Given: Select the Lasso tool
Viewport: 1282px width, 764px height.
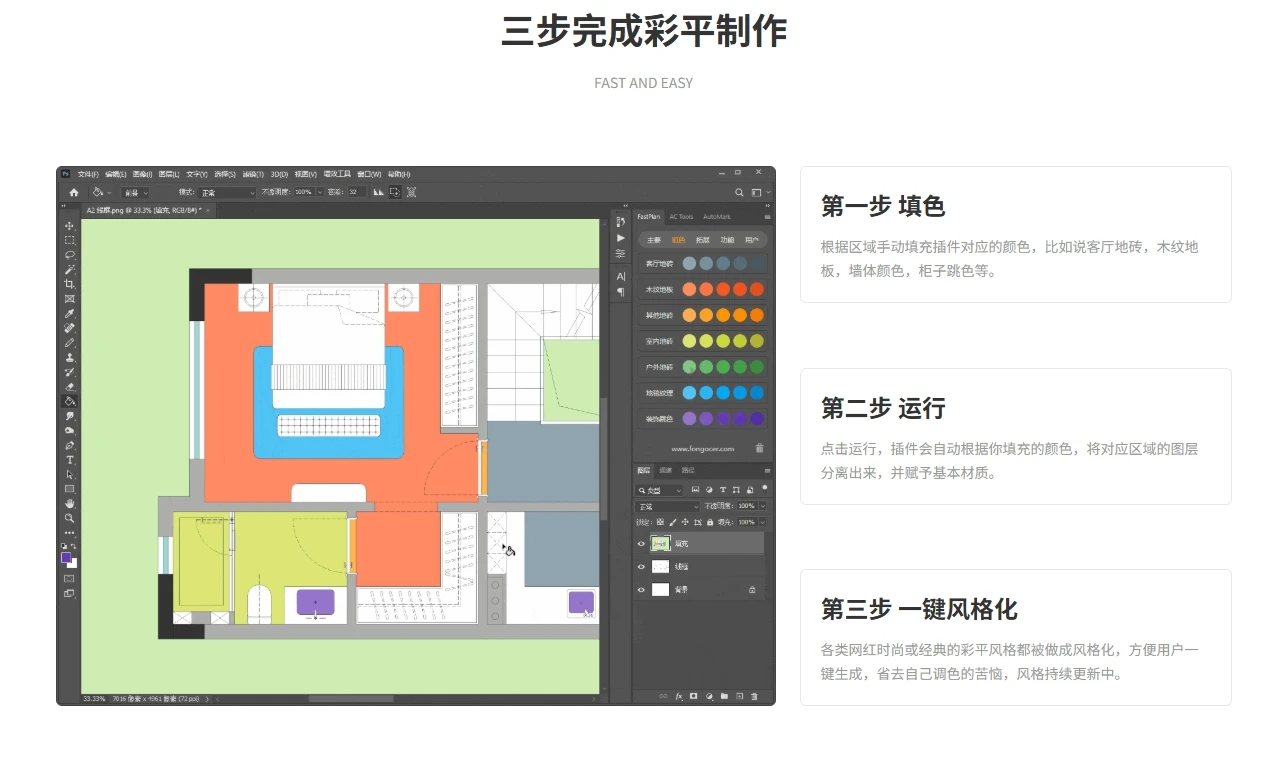Looking at the screenshot, I should click(70, 255).
